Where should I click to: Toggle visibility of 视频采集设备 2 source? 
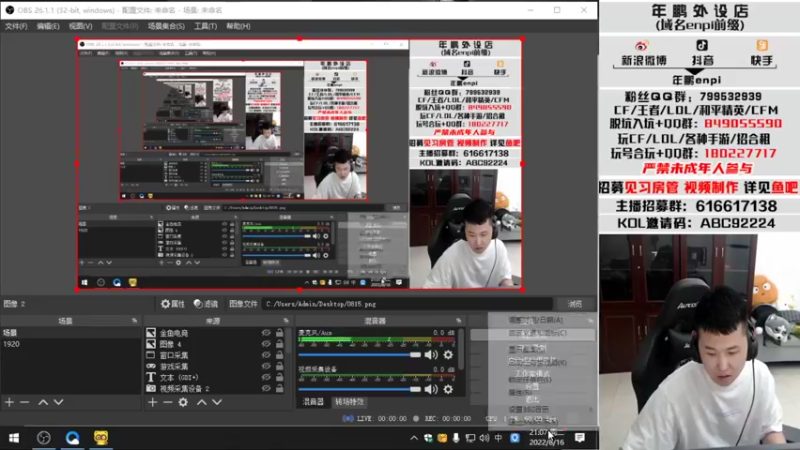[x=266, y=389]
